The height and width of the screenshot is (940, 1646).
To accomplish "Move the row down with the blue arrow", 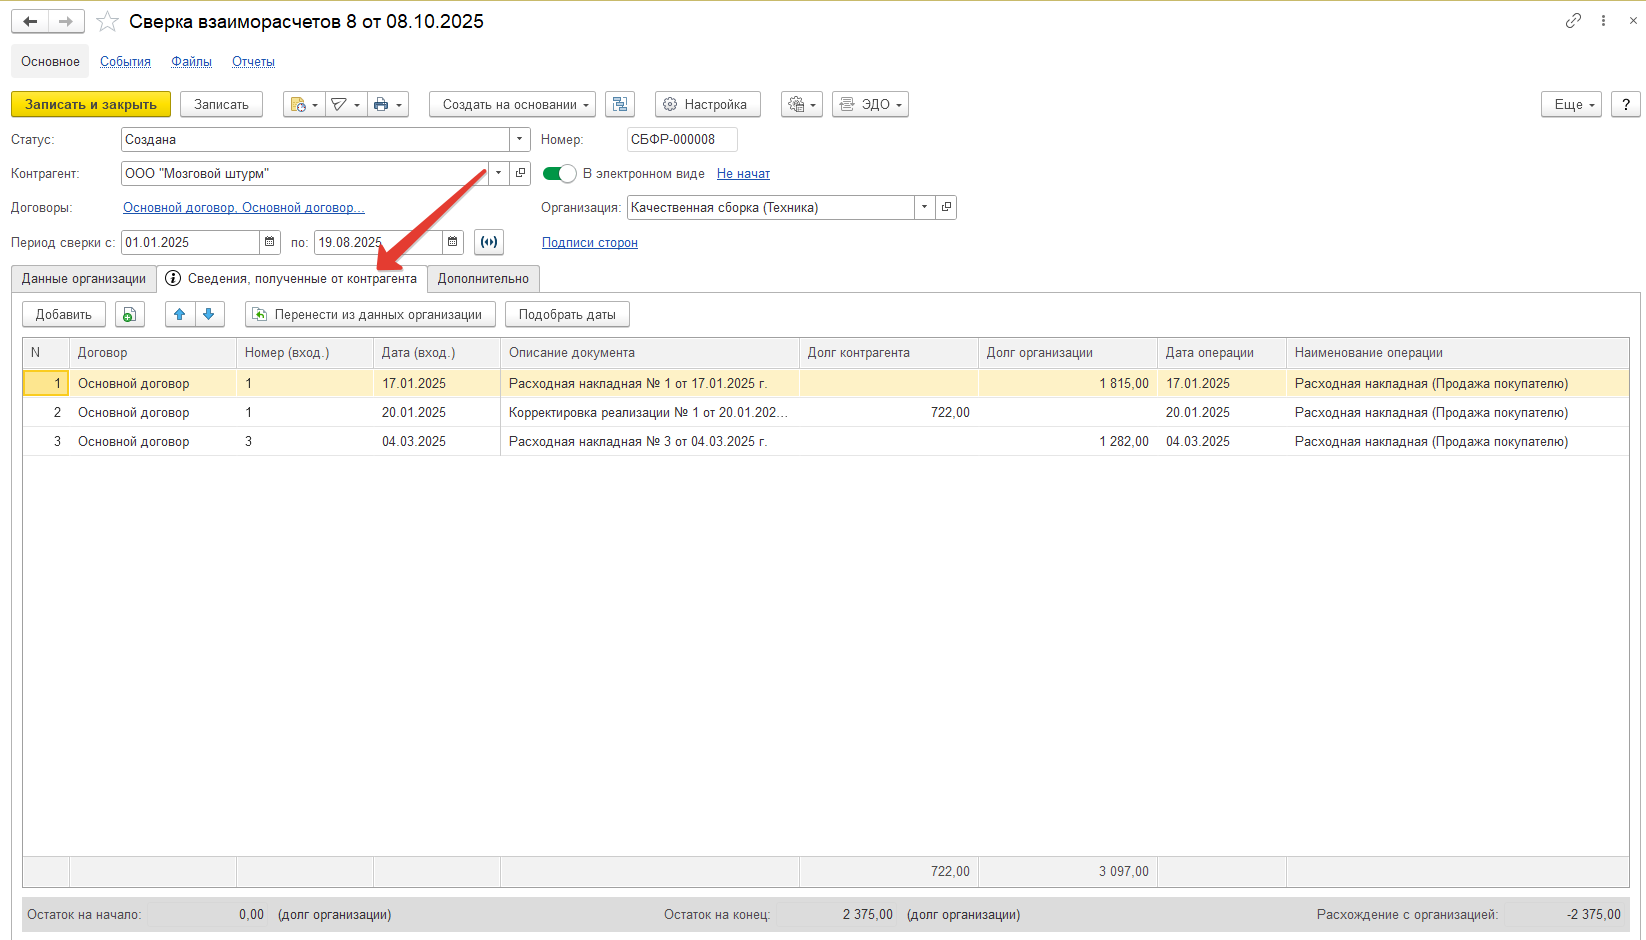I will click(209, 315).
